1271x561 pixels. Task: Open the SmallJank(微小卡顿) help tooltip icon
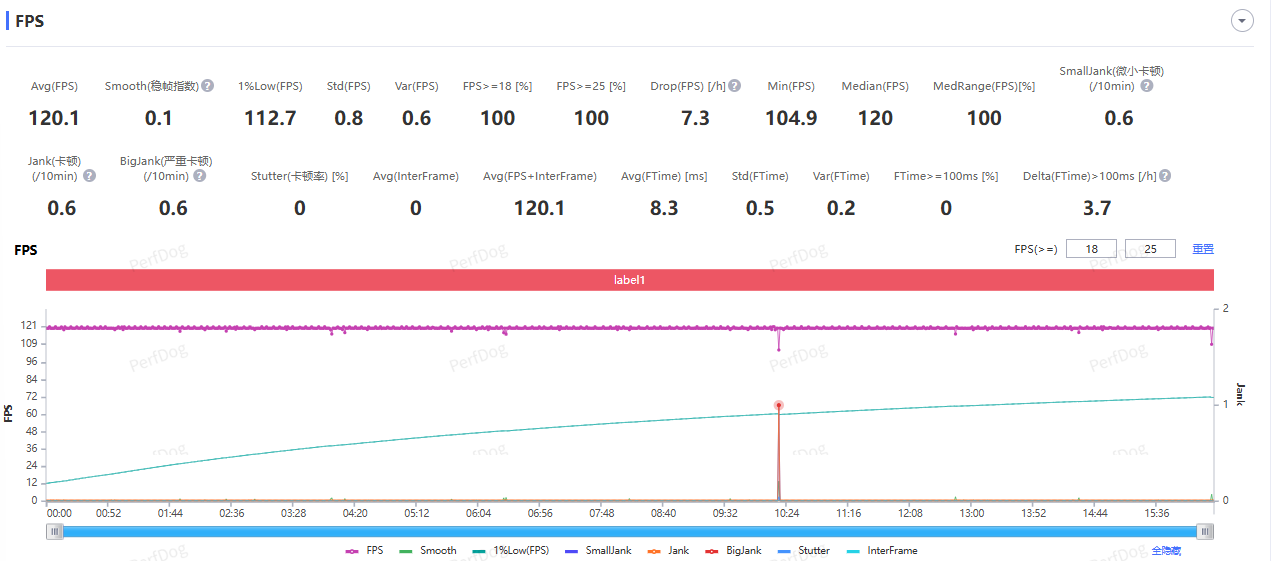1146,86
